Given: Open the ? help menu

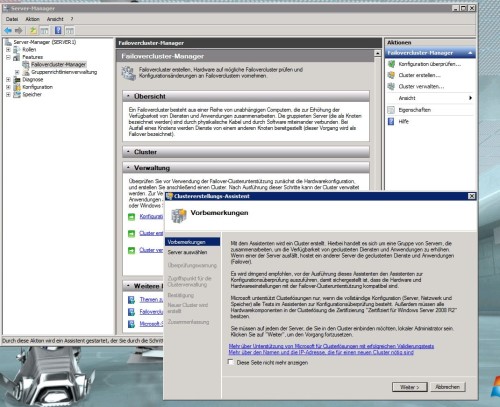Looking at the screenshot, I should coord(72,19).
